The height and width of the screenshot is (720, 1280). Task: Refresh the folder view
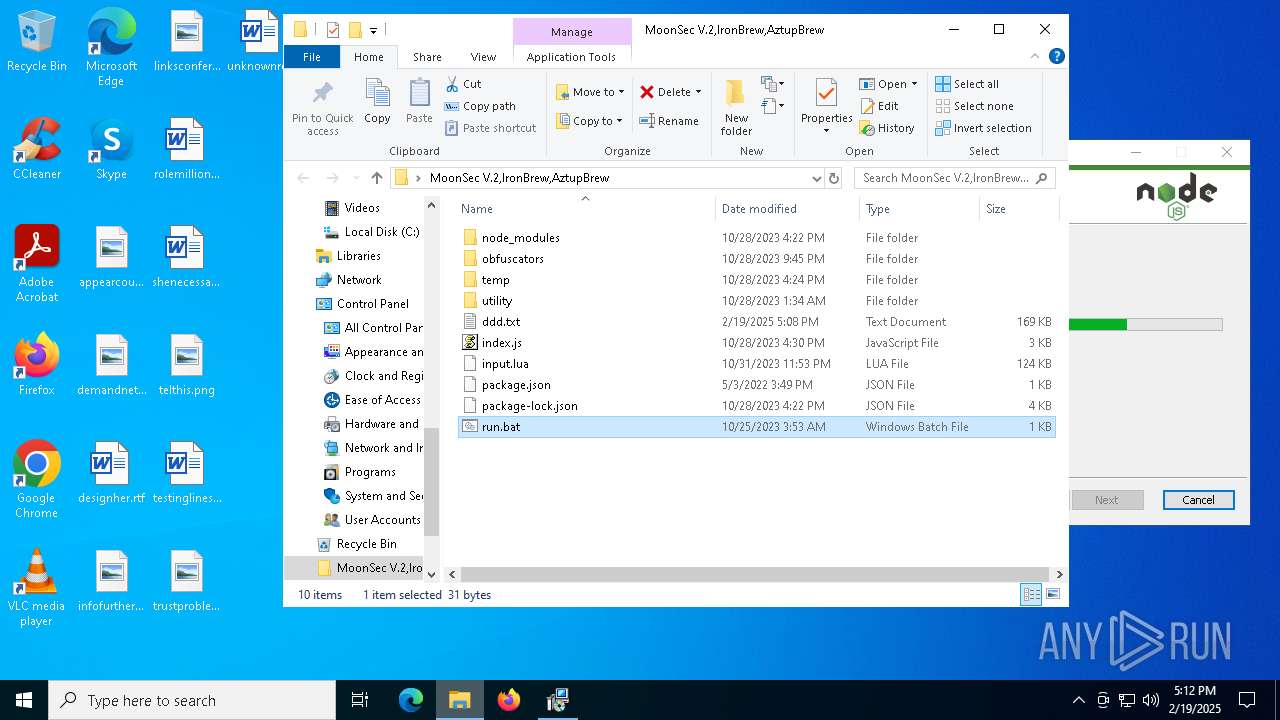coord(834,178)
